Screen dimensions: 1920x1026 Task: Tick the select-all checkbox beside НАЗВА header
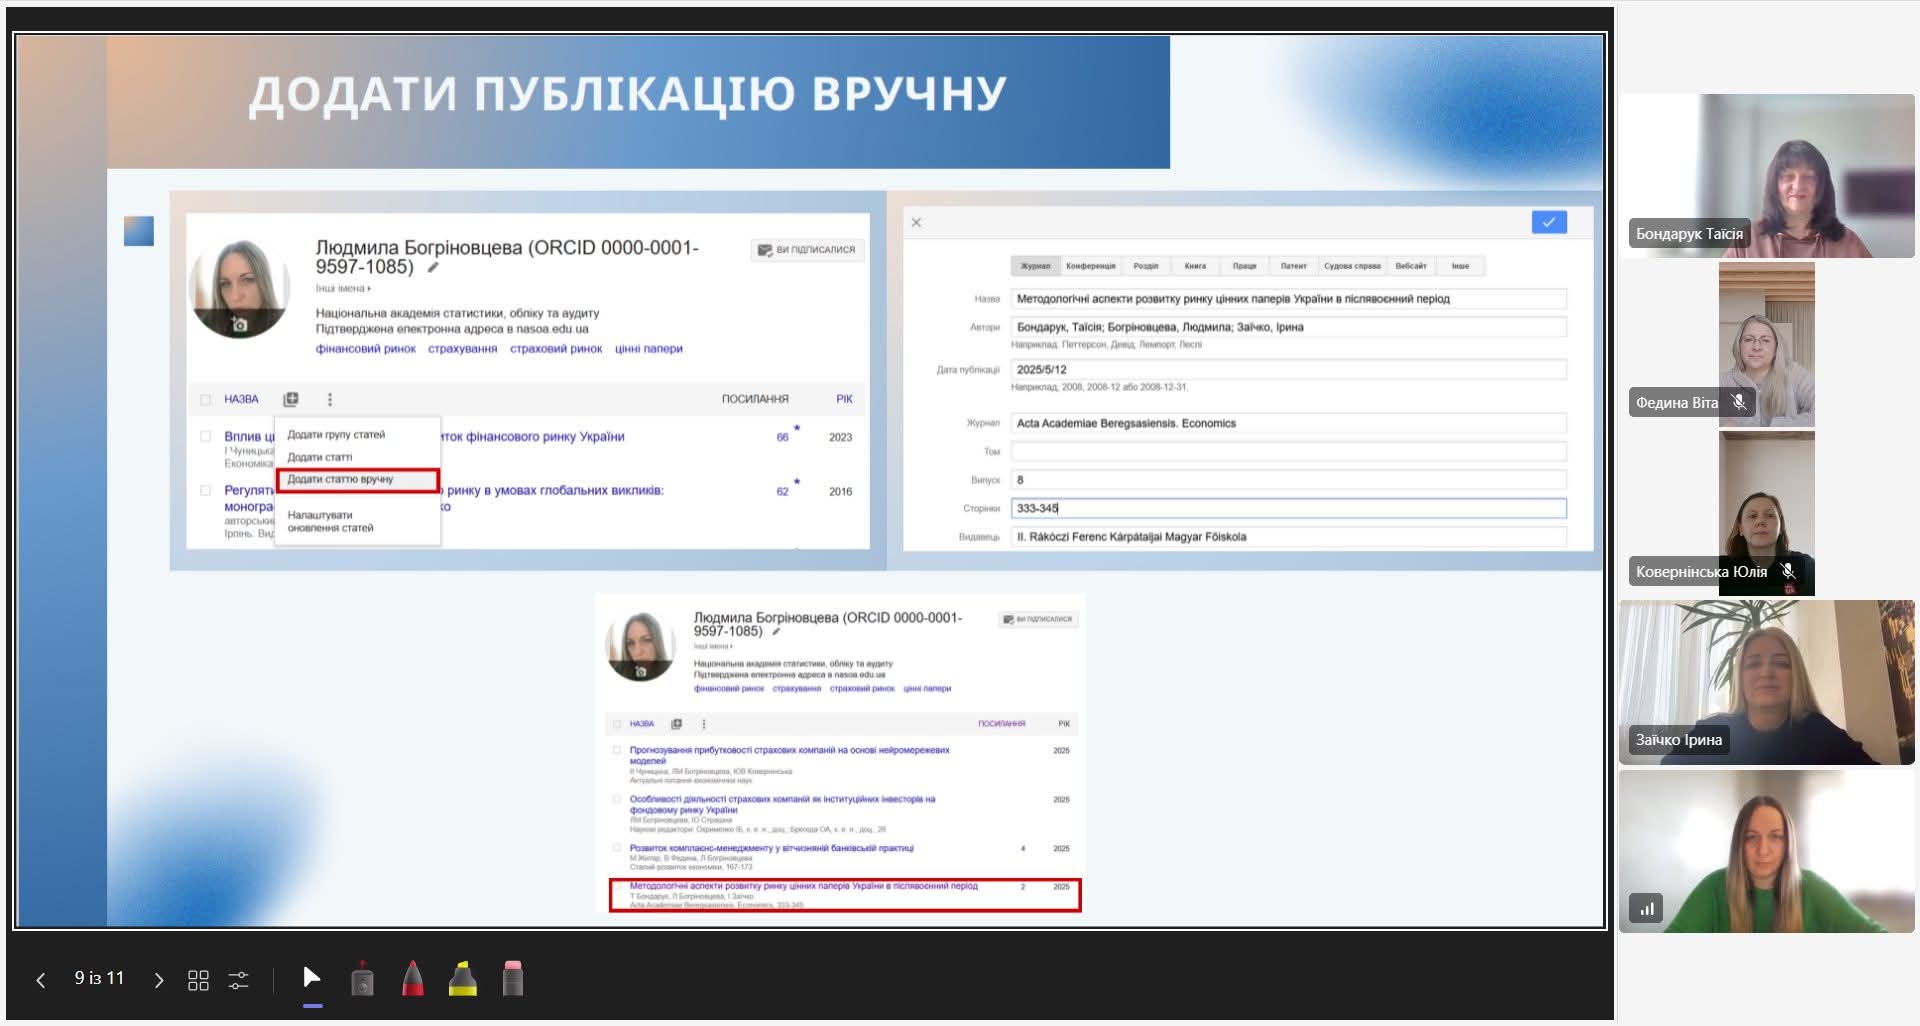pos(205,400)
